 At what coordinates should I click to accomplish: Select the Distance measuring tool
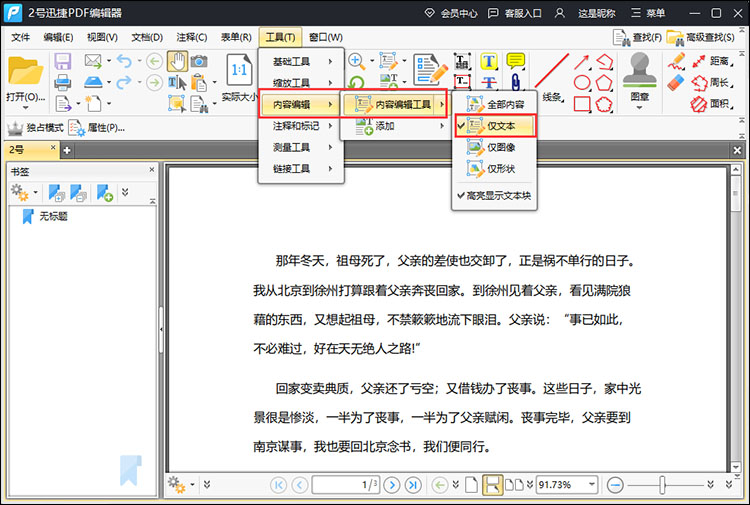pos(711,61)
